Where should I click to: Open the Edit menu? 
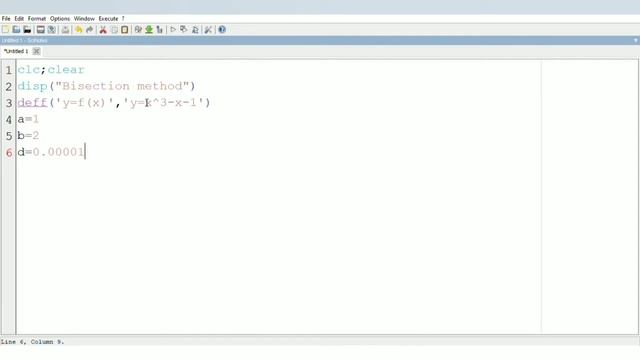(x=19, y=19)
